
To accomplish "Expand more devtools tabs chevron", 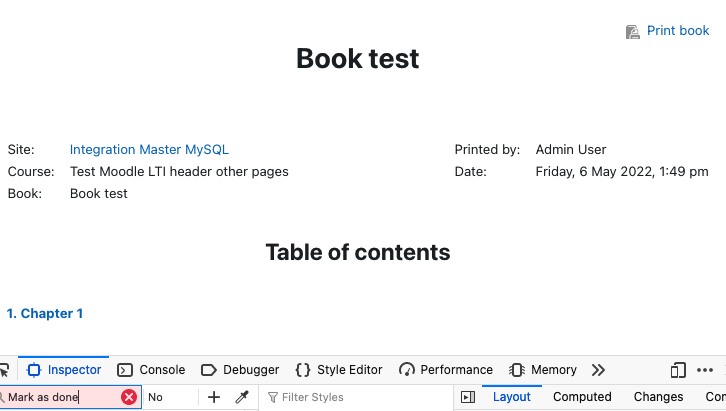I will (x=598, y=370).
